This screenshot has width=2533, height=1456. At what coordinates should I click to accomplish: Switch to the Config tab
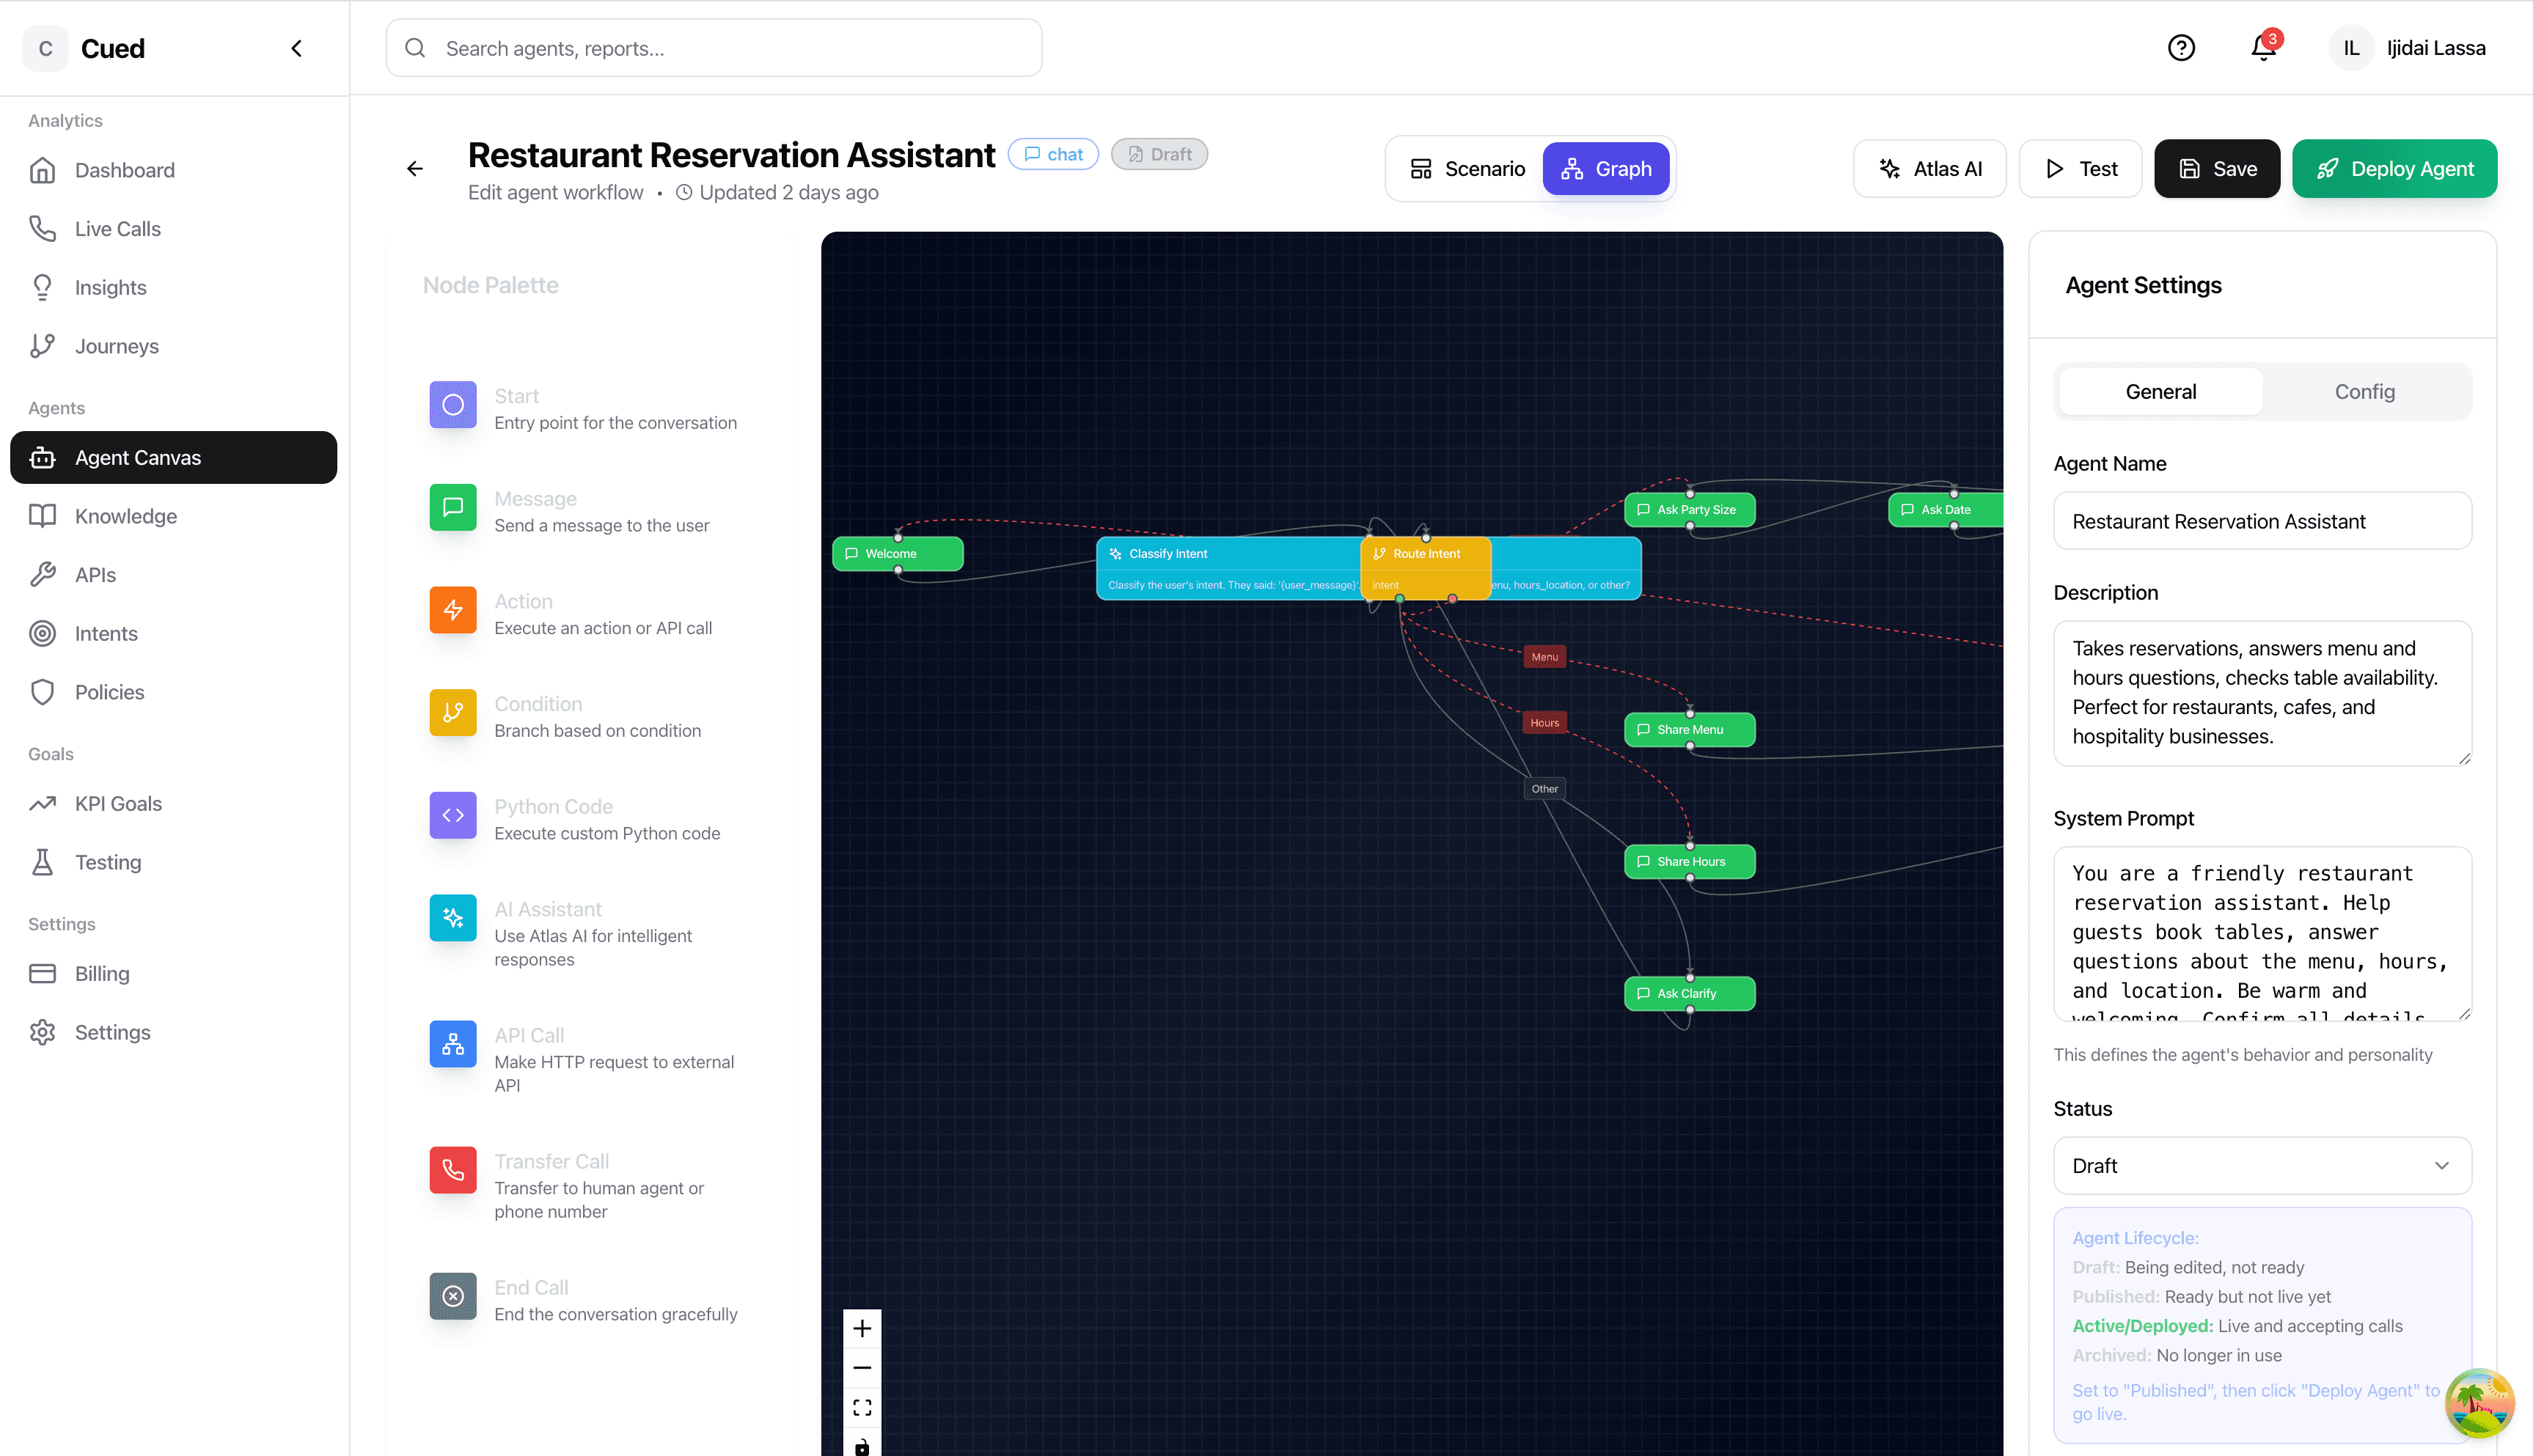click(x=2364, y=391)
